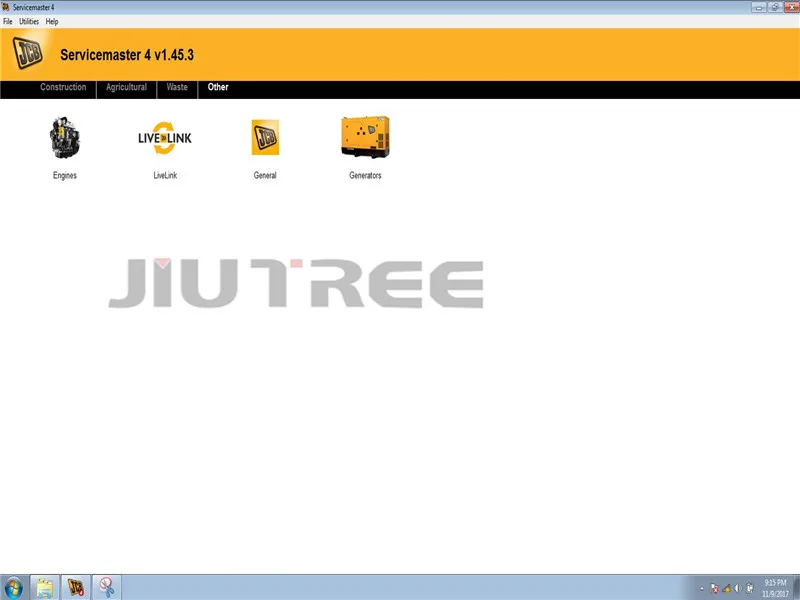This screenshot has height=600, width=800.
Task: Open the Help menu
Action: tap(52, 21)
